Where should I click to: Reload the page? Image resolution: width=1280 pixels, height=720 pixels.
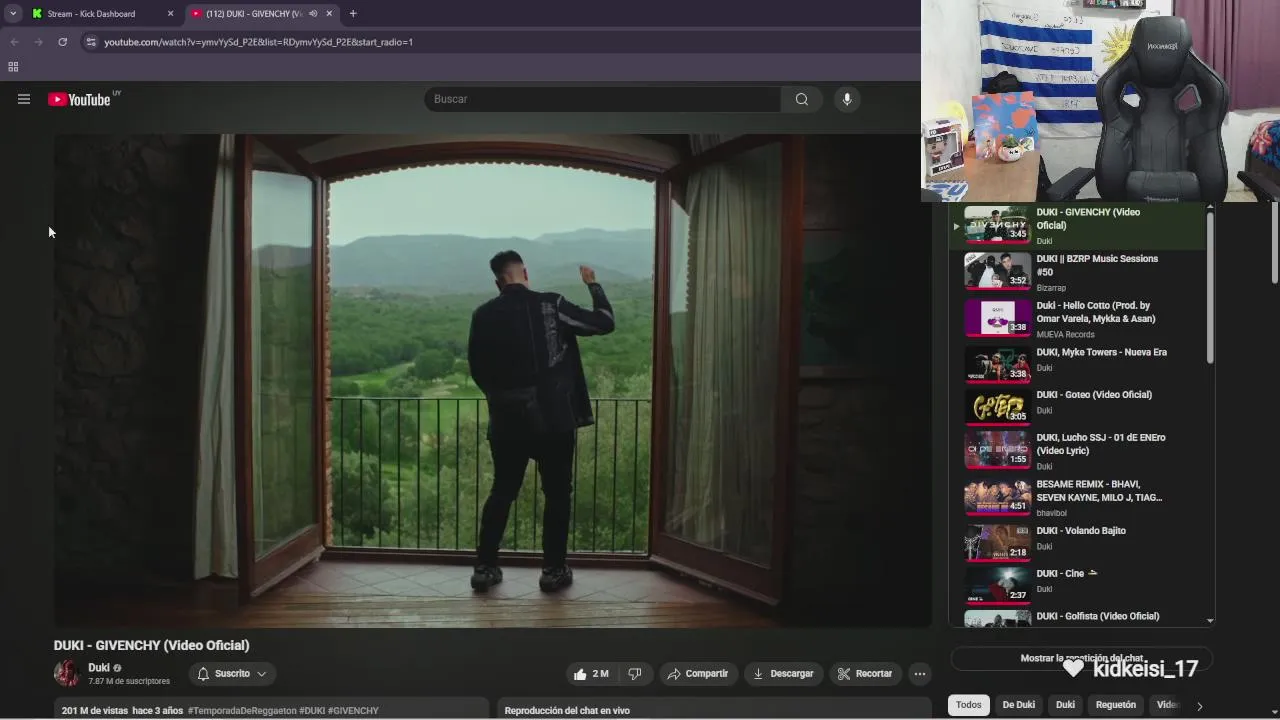62,42
